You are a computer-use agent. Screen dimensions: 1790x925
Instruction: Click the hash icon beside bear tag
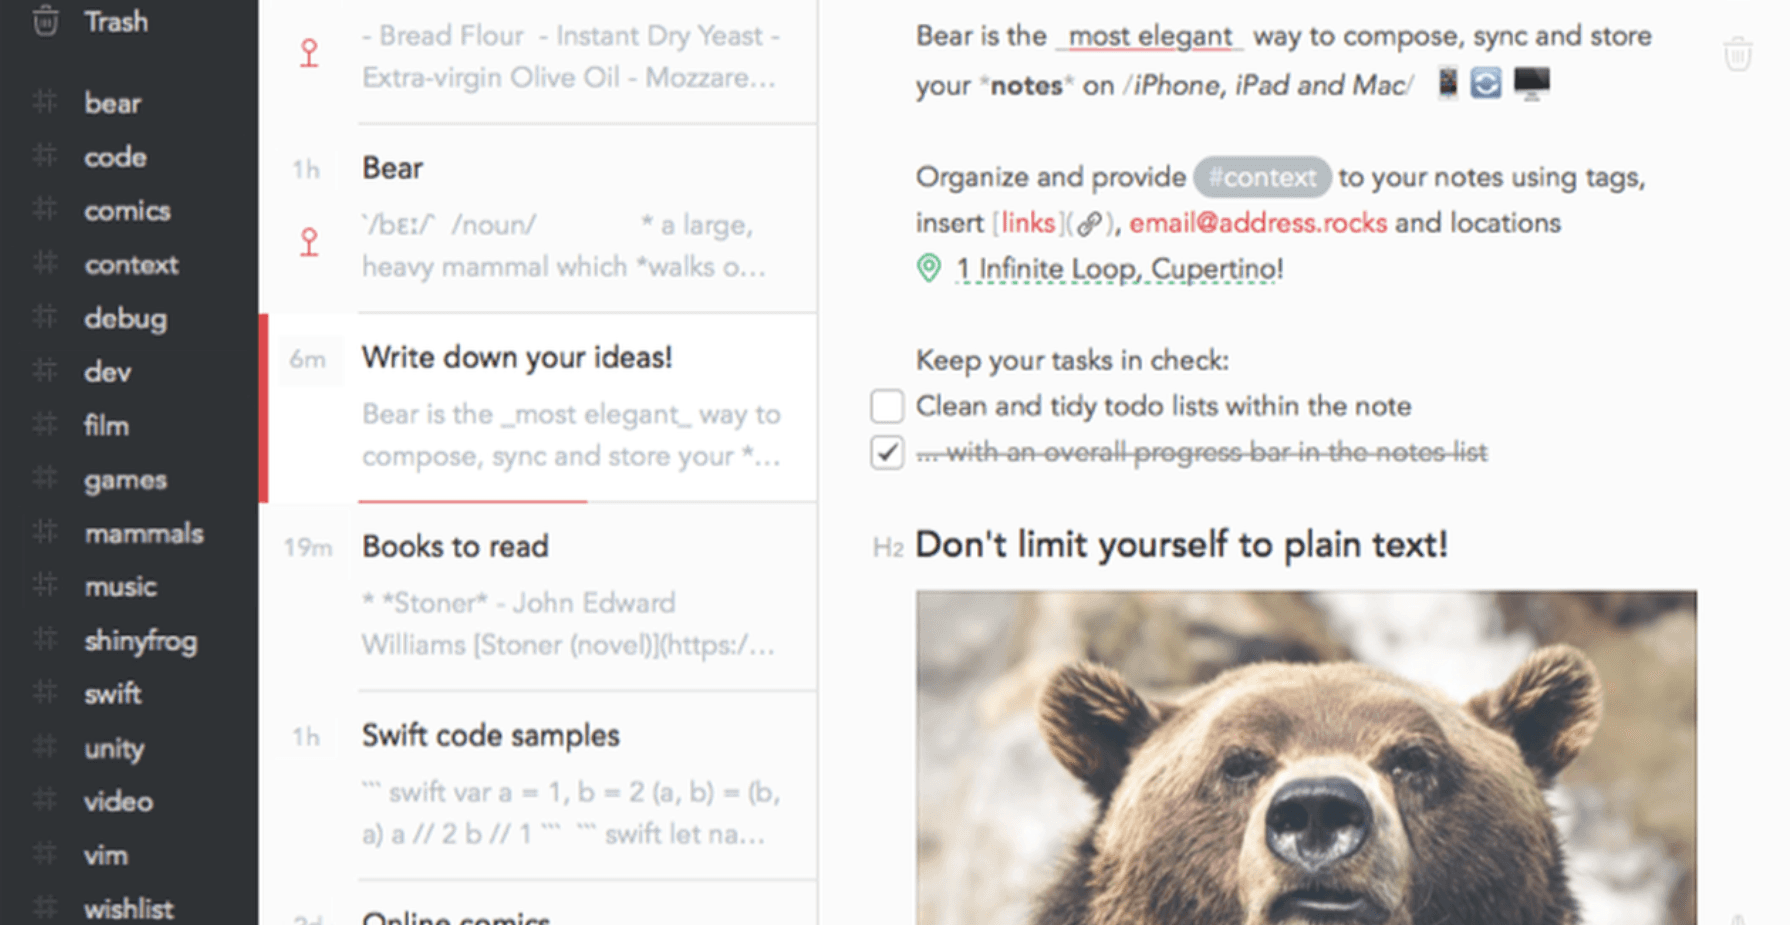click(45, 102)
